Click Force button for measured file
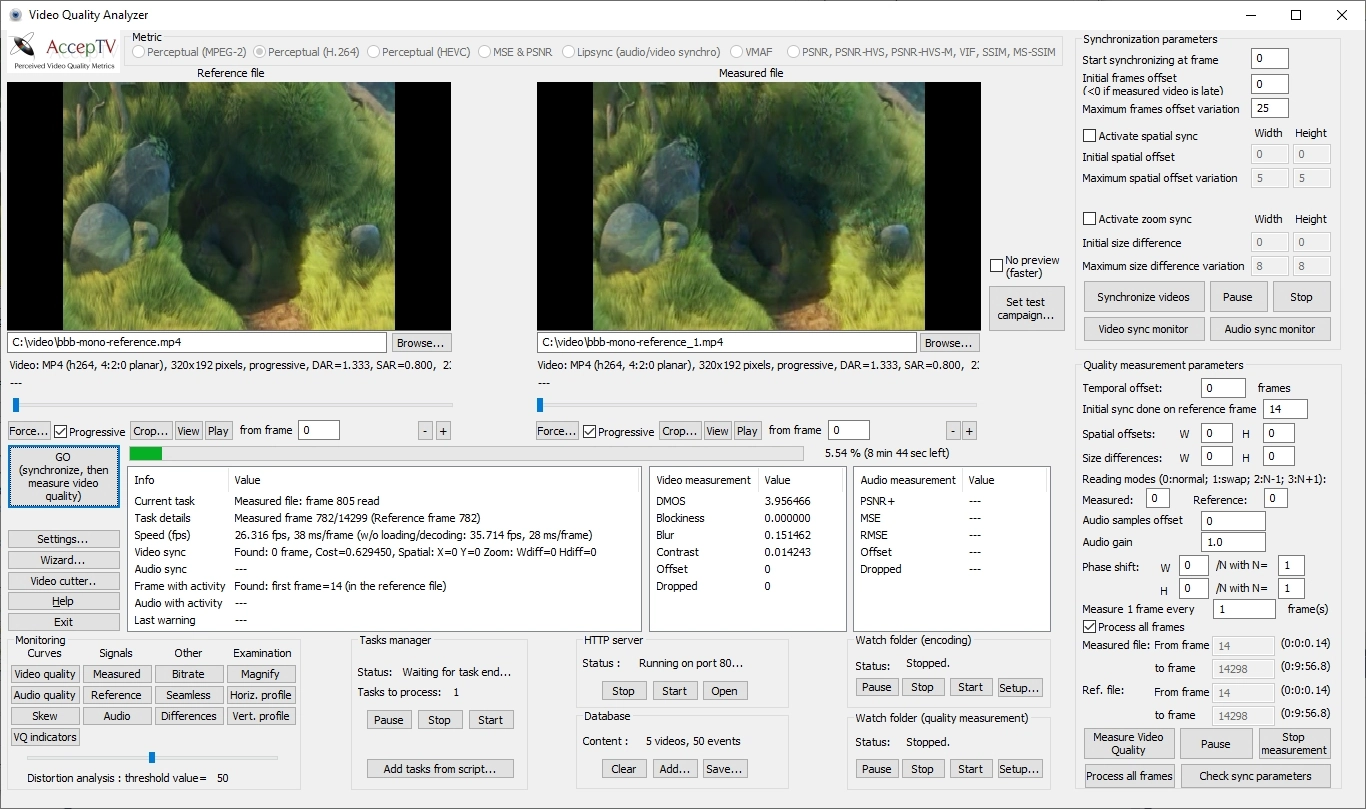This screenshot has width=1366, height=809. tap(557, 431)
